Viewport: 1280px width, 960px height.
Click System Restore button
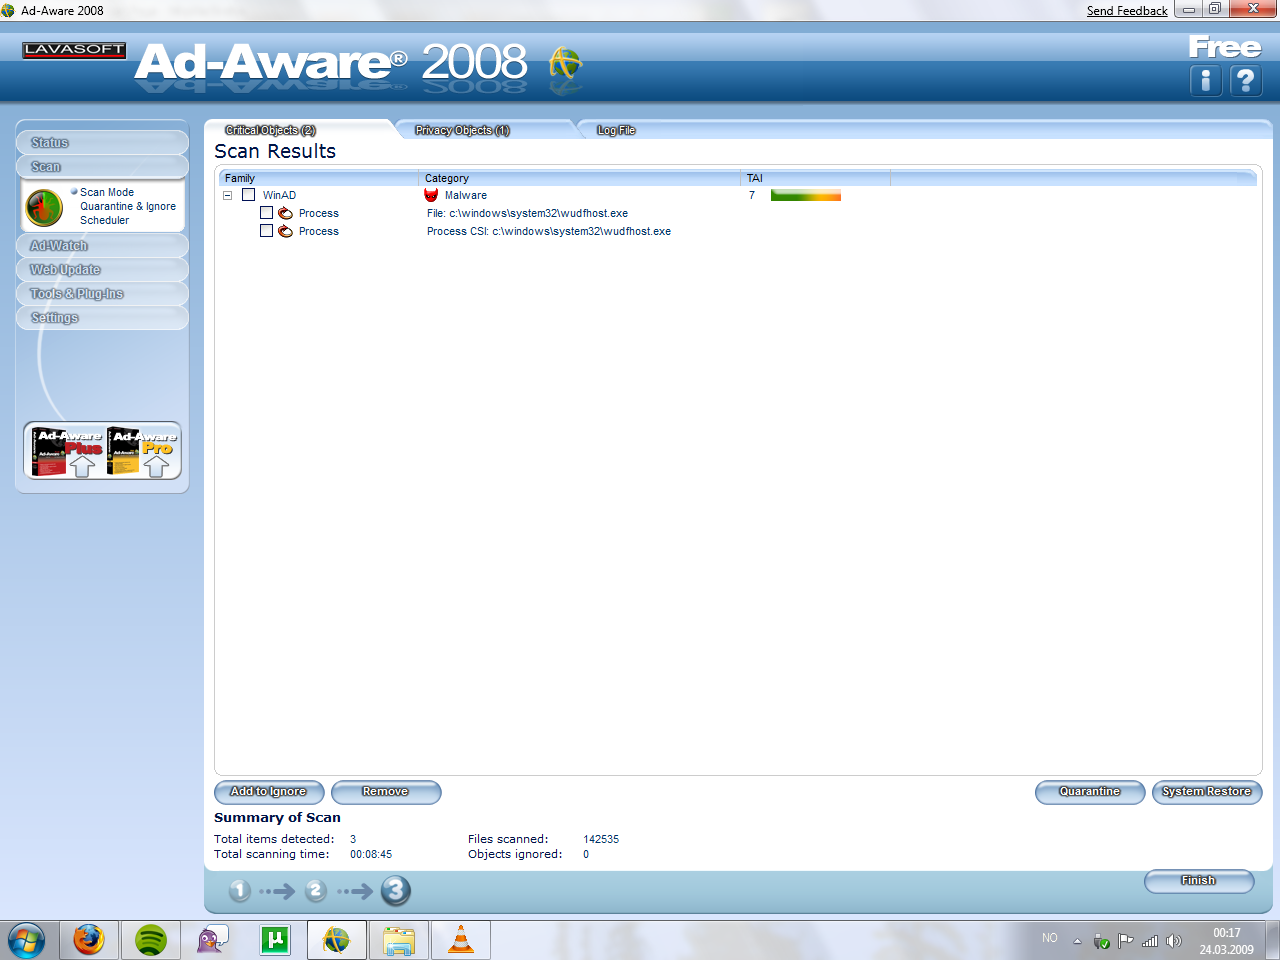click(x=1207, y=792)
